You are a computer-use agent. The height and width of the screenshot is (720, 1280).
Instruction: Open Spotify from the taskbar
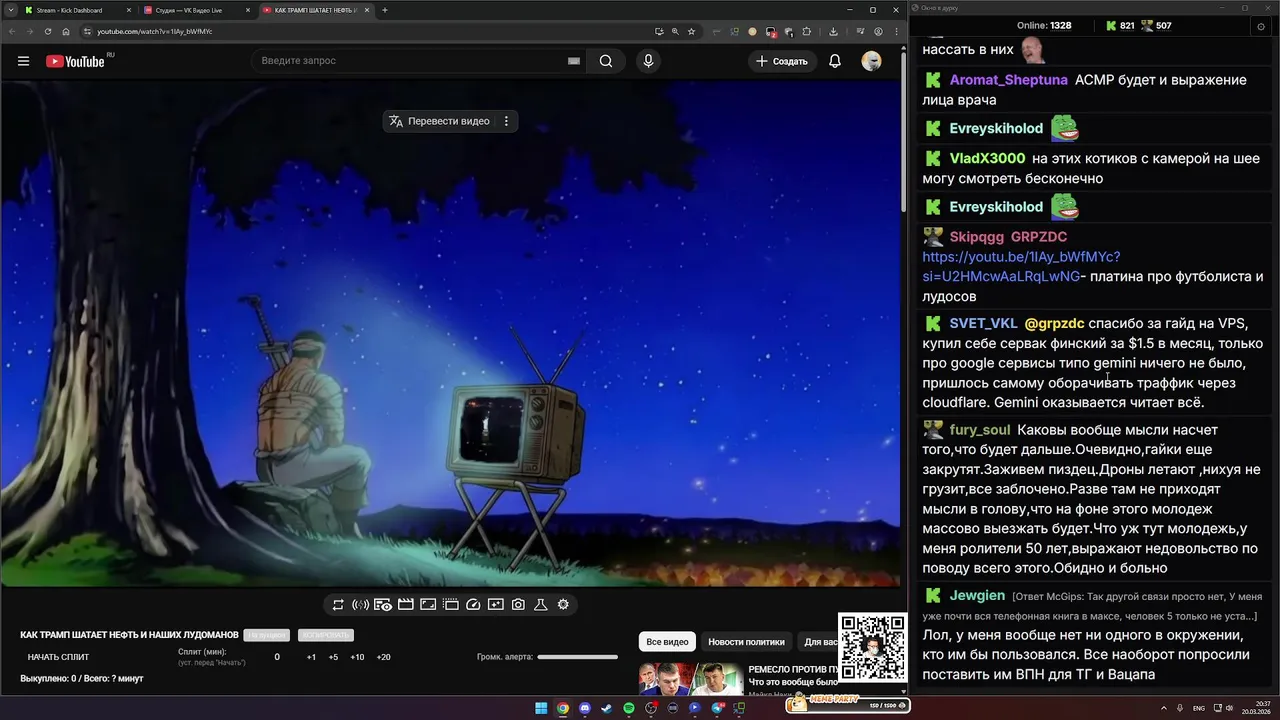(x=629, y=708)
